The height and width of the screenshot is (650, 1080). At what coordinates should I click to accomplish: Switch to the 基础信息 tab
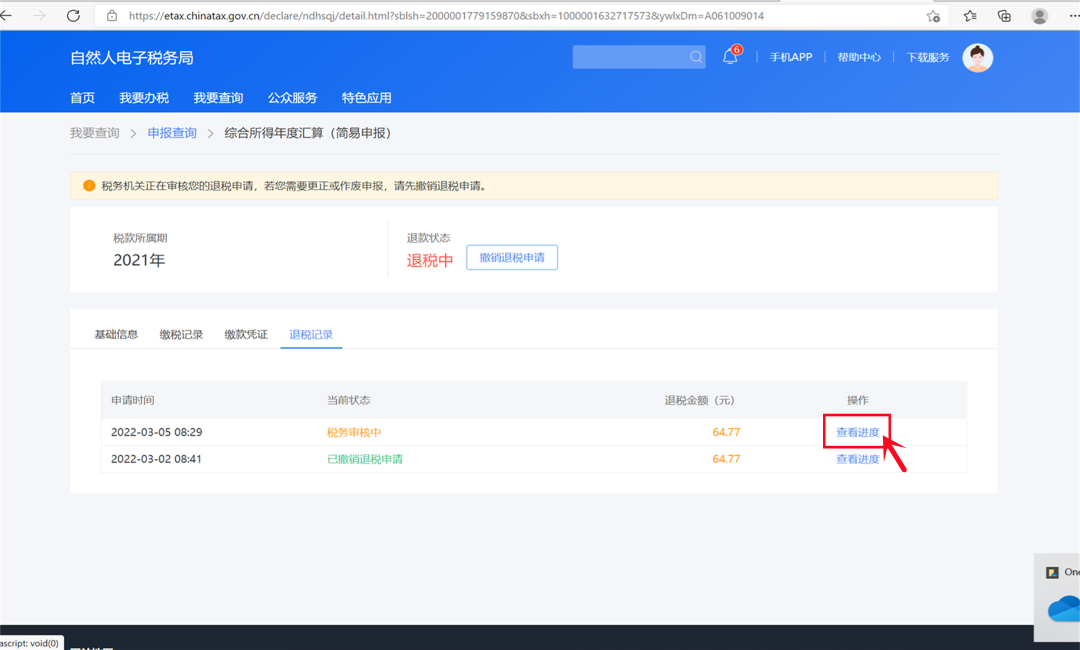click(x=116, y=335)
